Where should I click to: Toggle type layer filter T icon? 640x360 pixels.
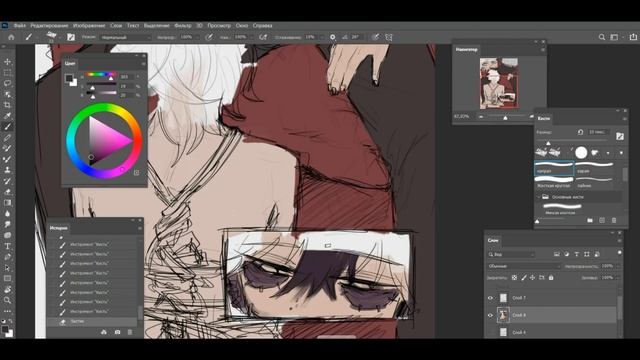pos(577,254)
